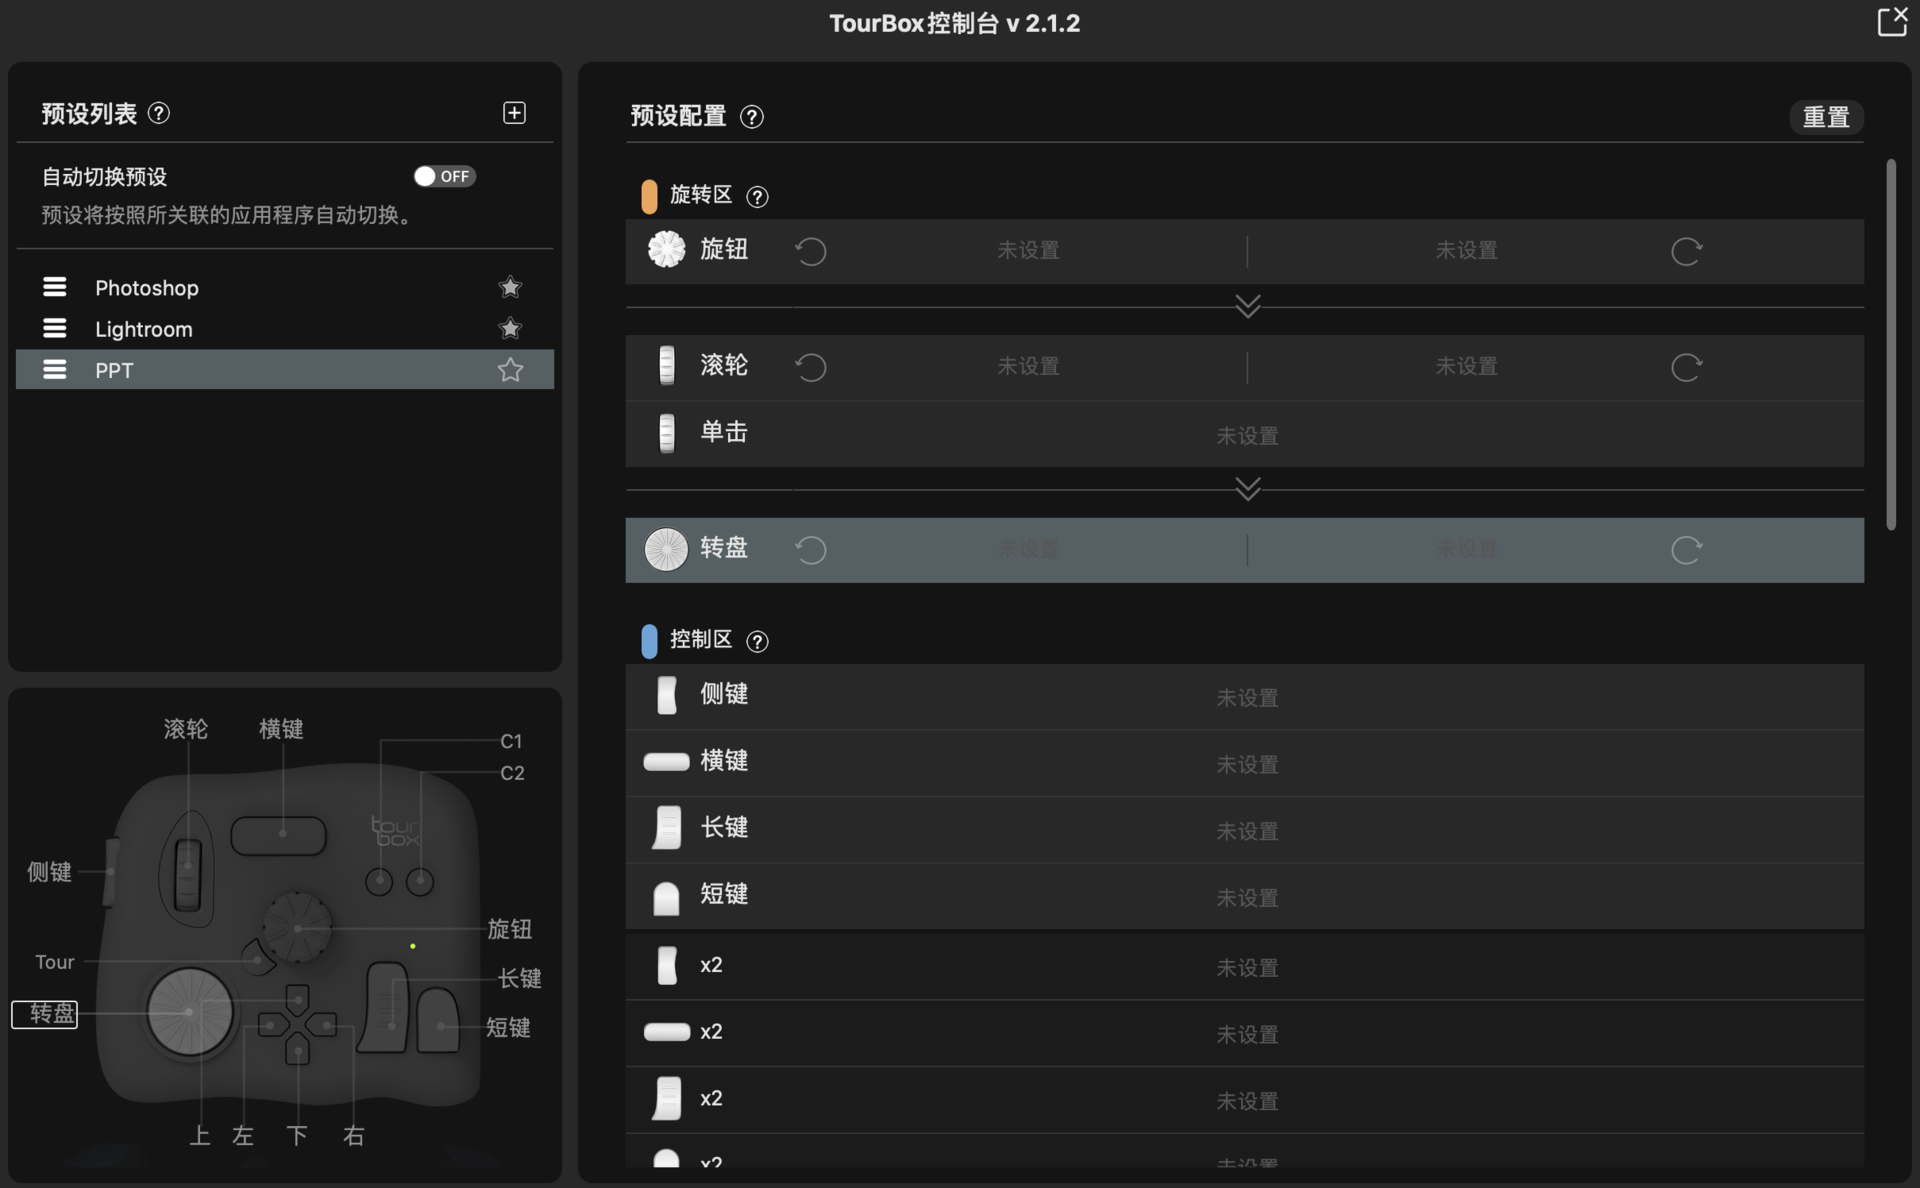
Task: Click 滚轮 left 未设置 action slot
Action: pyautogui.click(x=1028, y=367)
